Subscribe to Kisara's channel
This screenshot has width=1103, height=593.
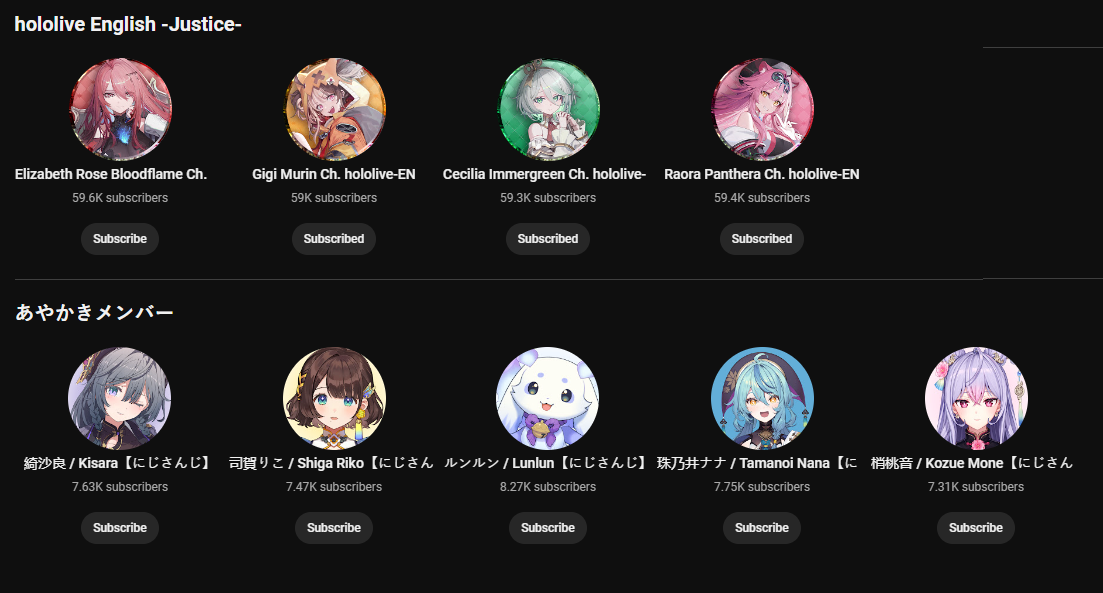(120, 528)
